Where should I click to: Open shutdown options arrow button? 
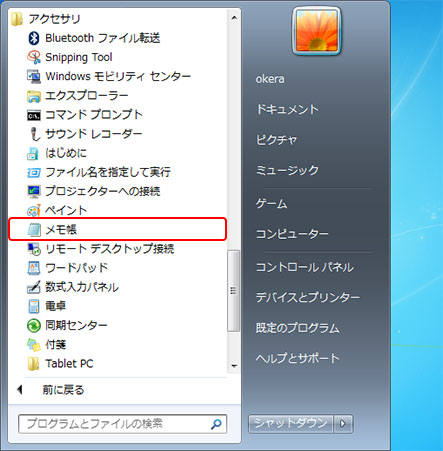coord(342,424)
